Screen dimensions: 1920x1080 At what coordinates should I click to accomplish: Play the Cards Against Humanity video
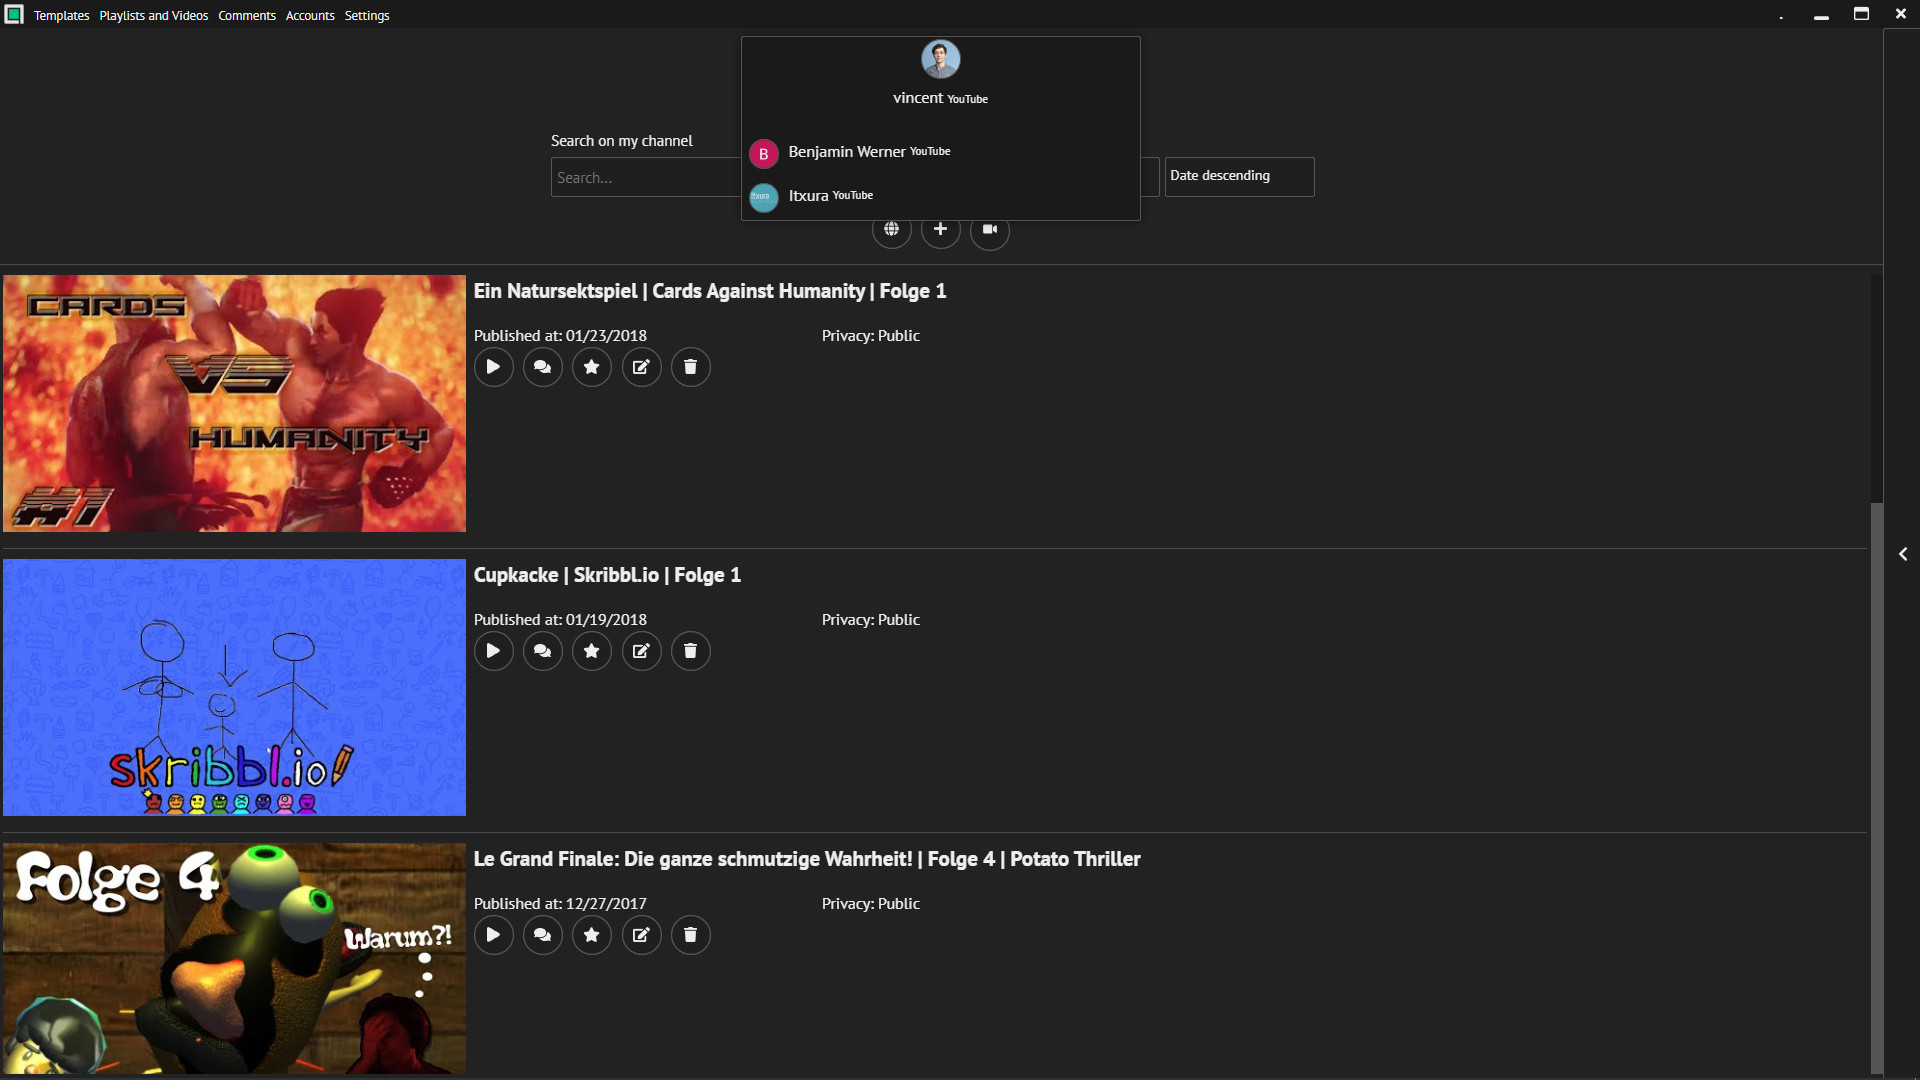coord(493,367)
